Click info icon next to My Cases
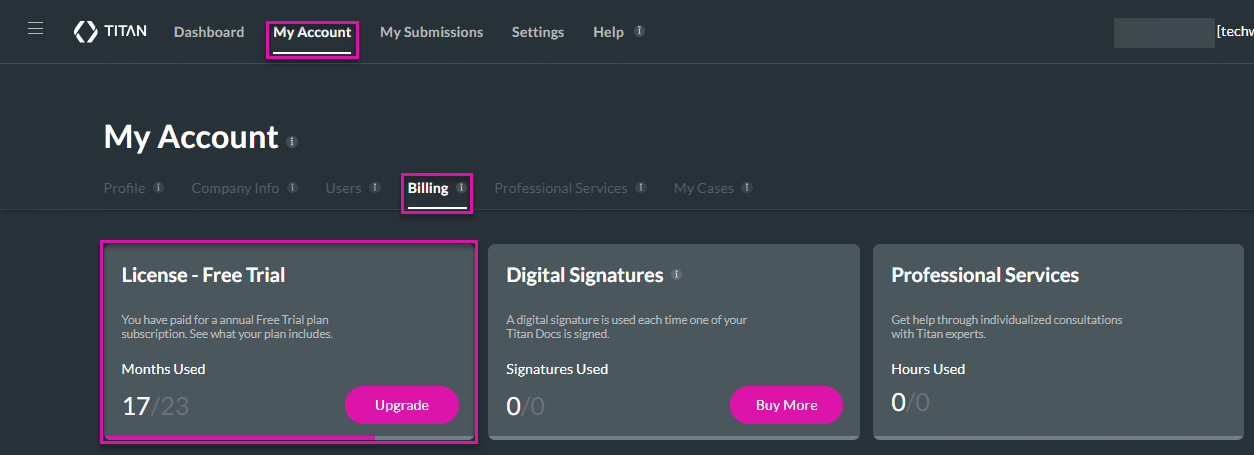 click(747, 187)
